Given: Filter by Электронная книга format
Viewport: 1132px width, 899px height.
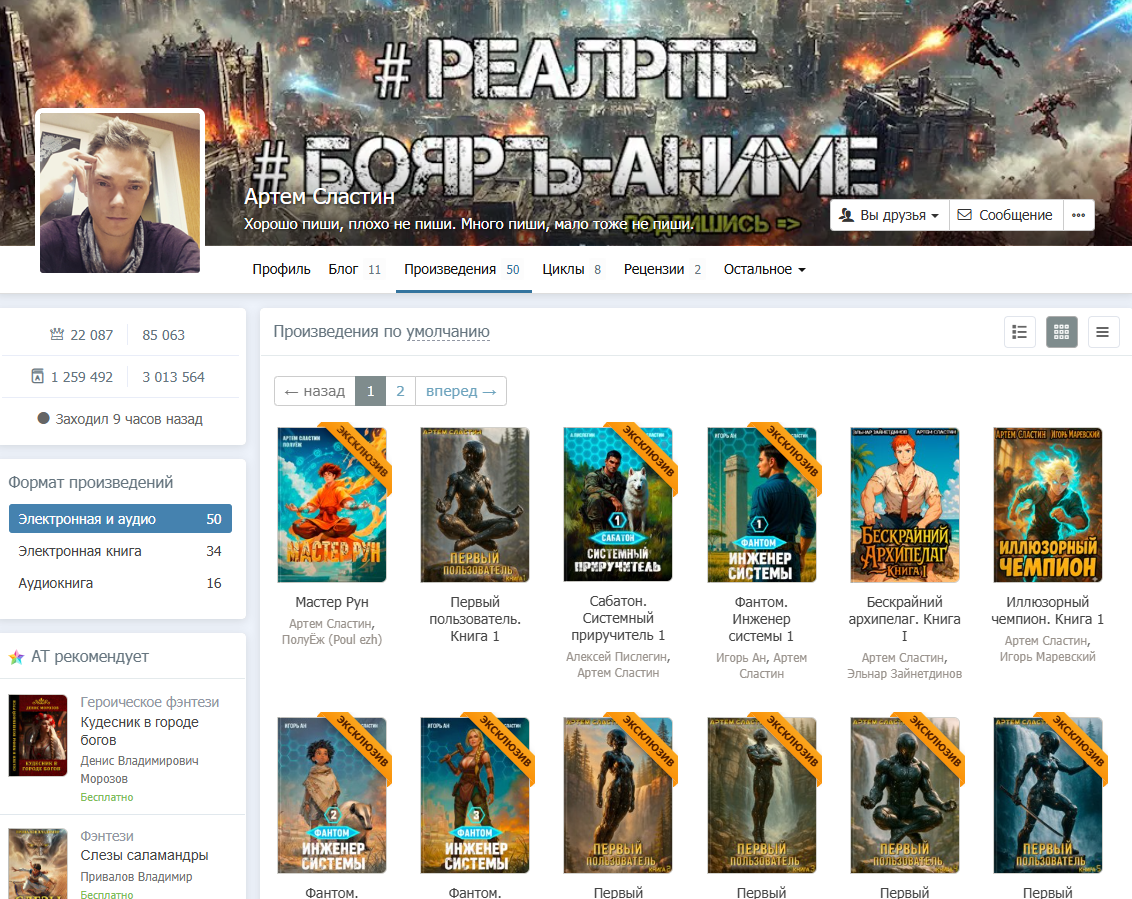Looking at the screenshot, I should (120, 551).
